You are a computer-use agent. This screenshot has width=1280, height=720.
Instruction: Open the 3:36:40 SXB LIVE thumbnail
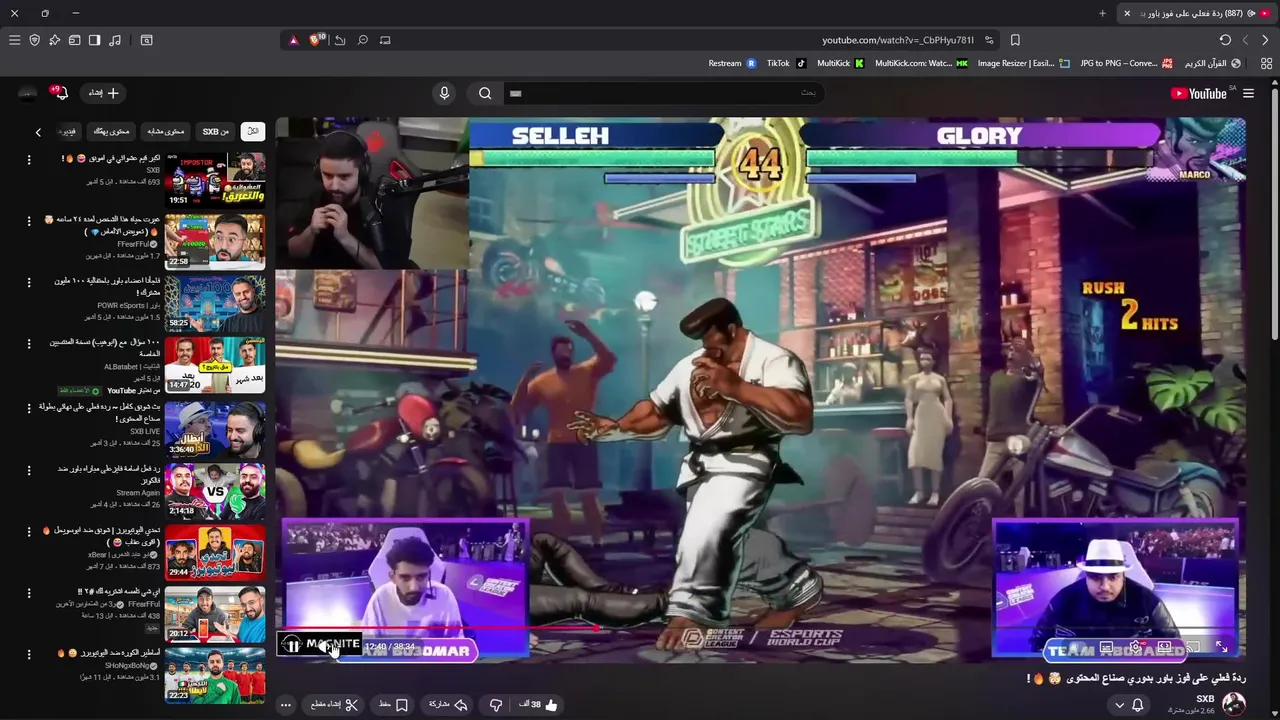[215, 430]
